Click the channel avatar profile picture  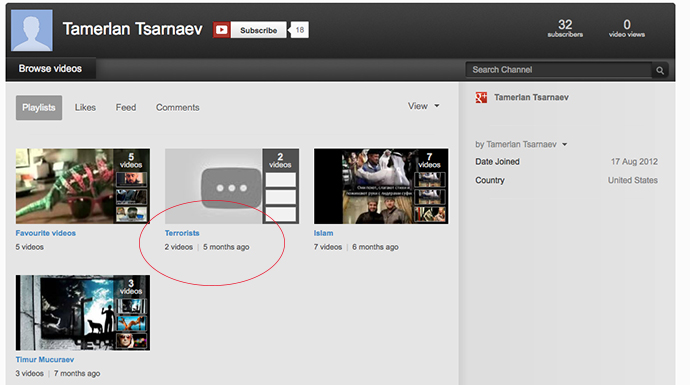(32, 30)
